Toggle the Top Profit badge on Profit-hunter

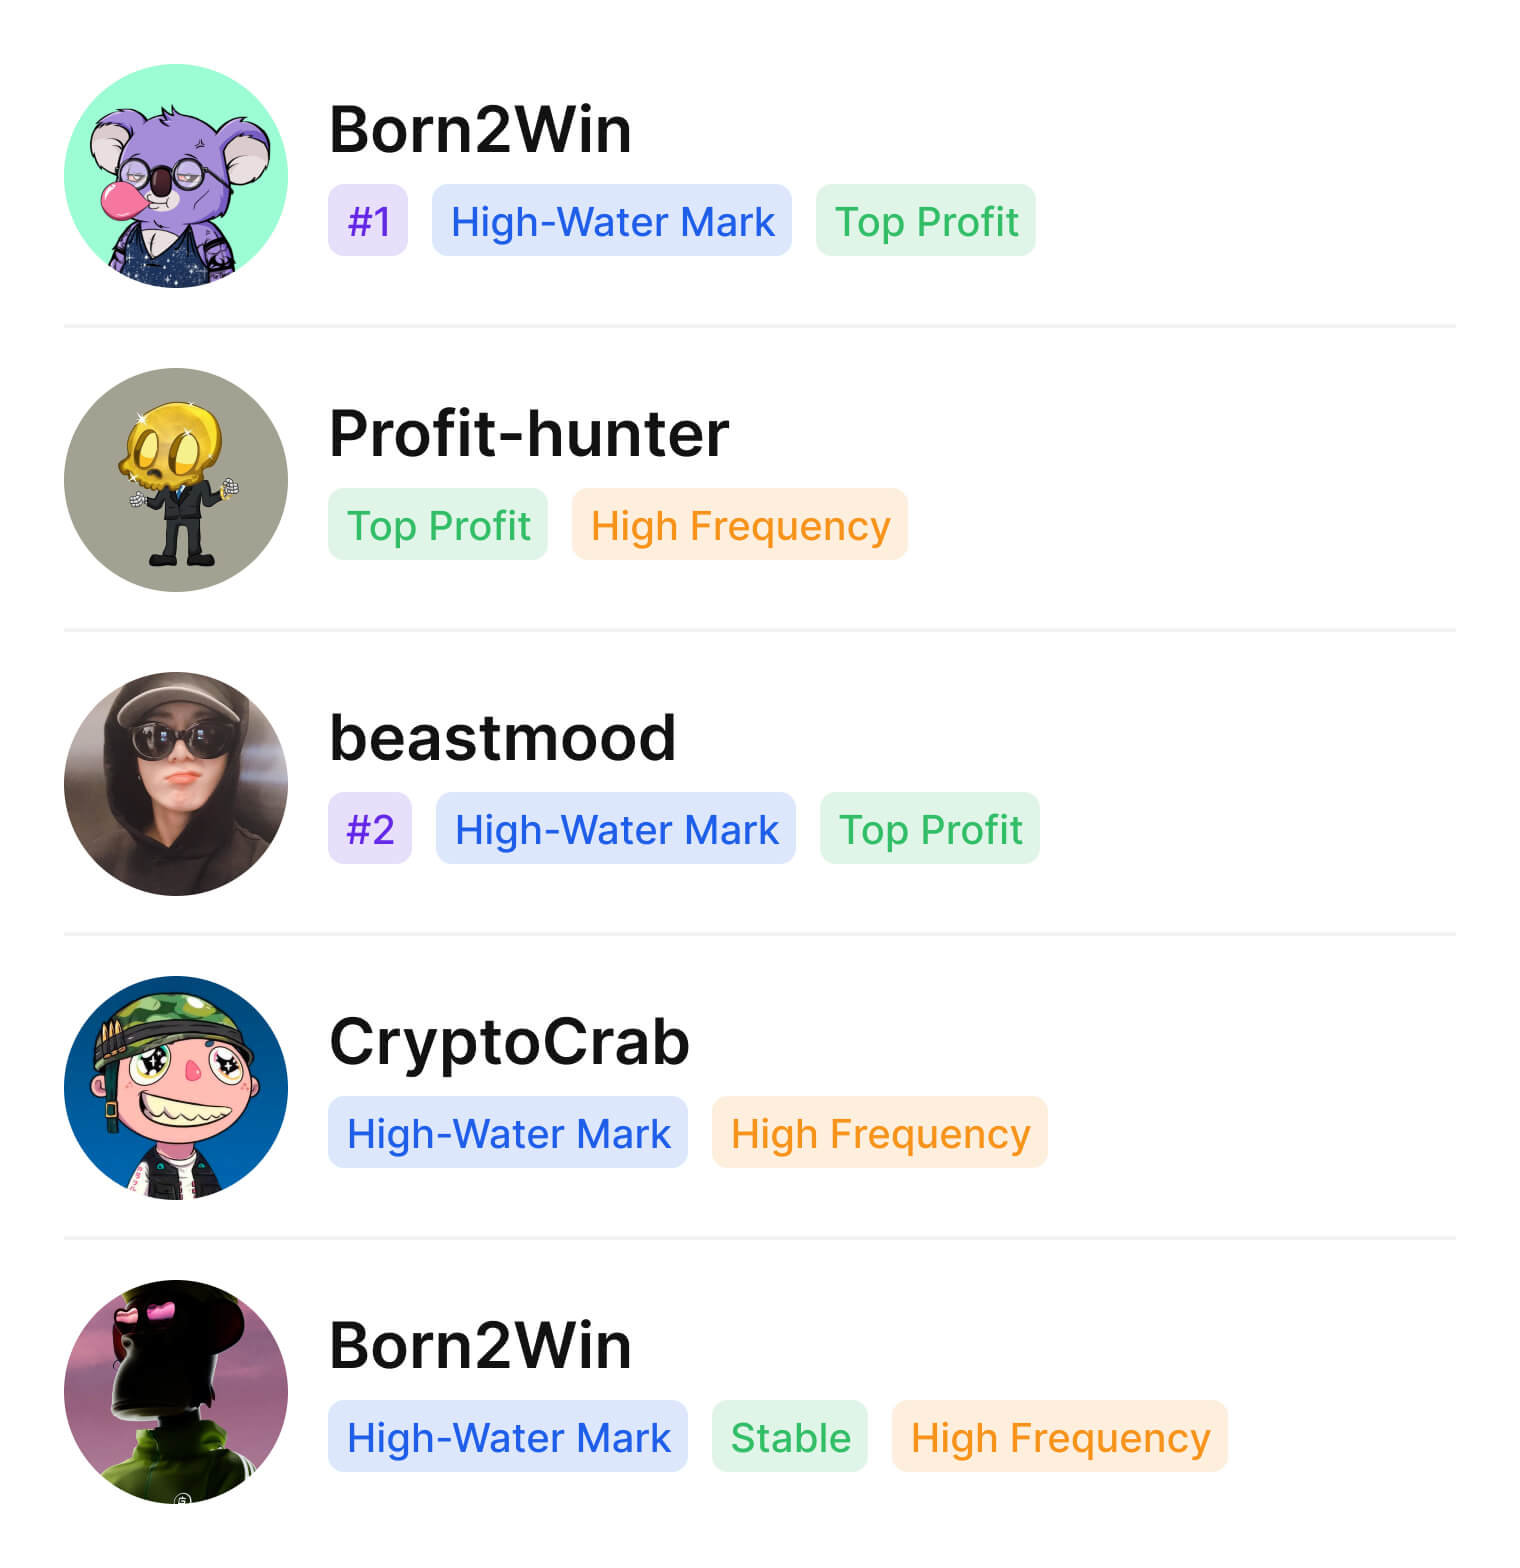coord(437,524)
